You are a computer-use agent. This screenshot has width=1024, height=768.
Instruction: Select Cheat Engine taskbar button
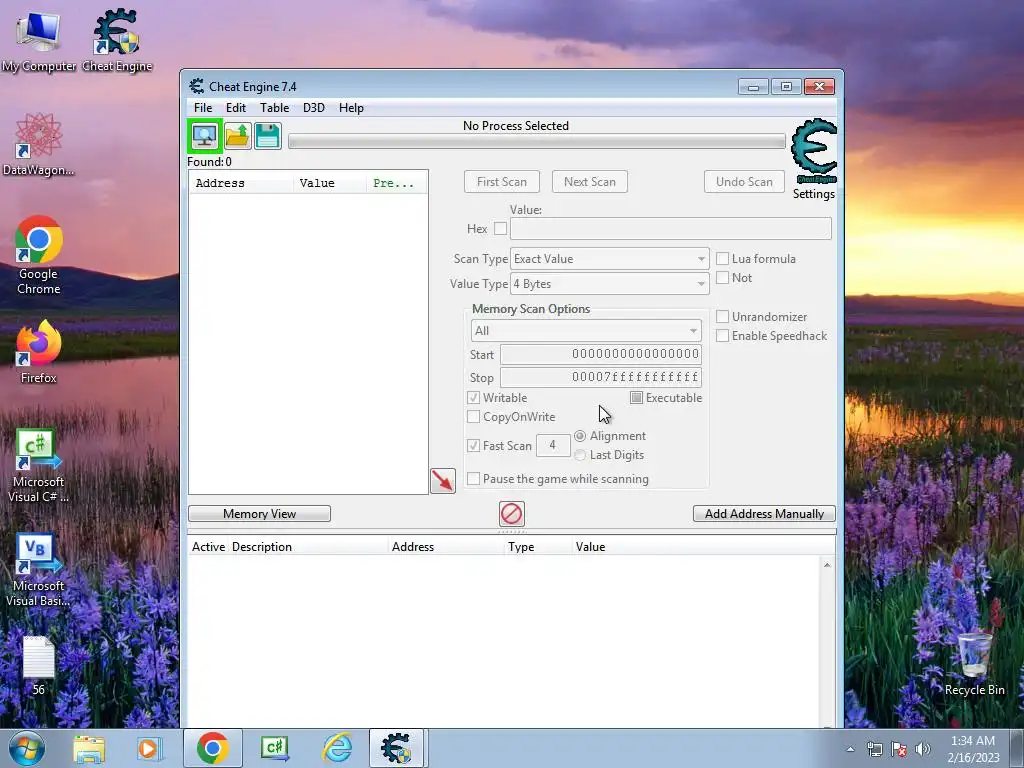pyautogui.click(x=397, y=748)
